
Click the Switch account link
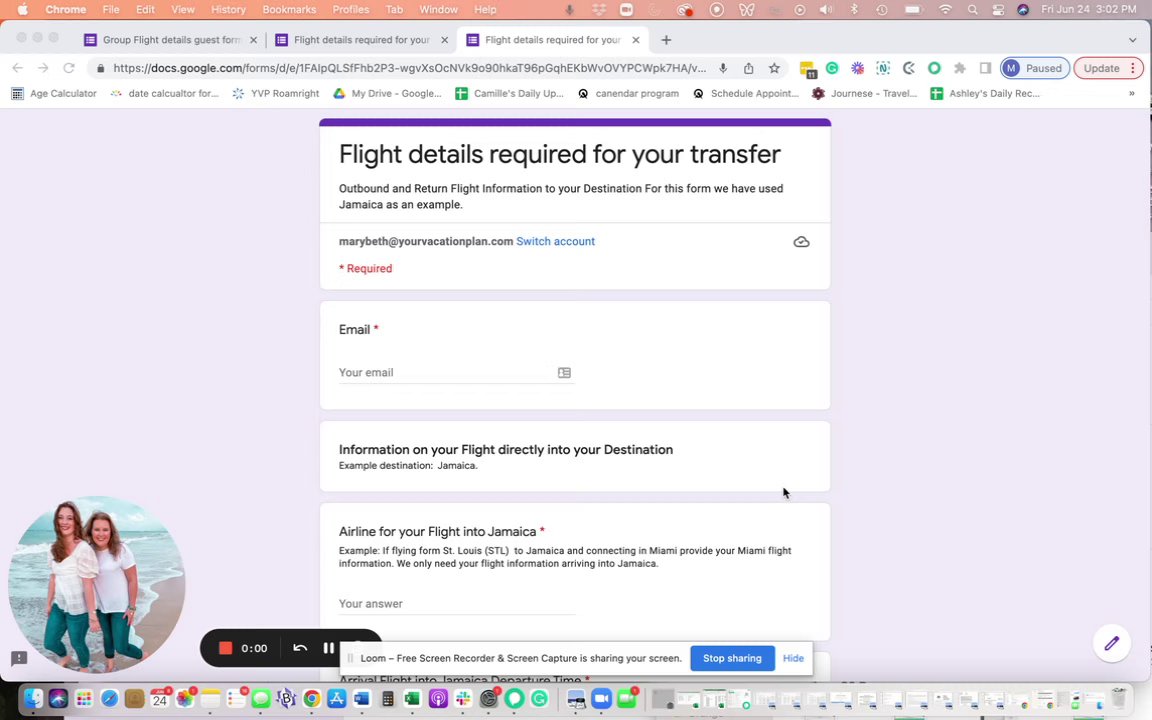click(555, 241)
